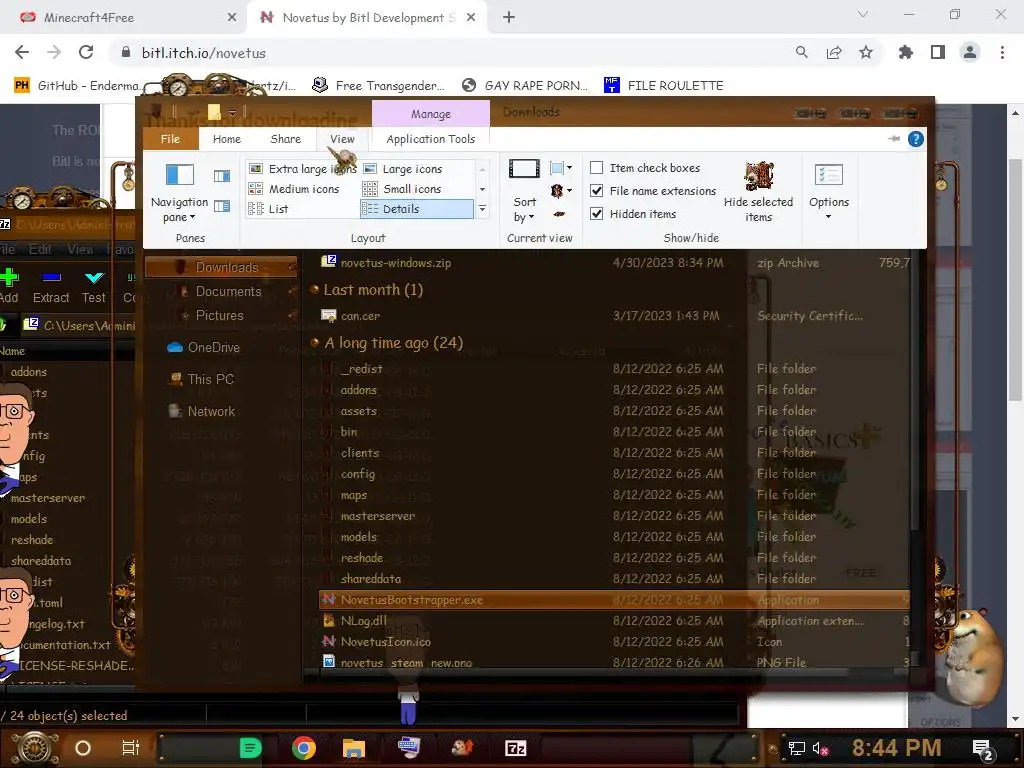
Task: Click Chrome bookmark star icon
Action: pyautogui.click(x=866, y=53)
